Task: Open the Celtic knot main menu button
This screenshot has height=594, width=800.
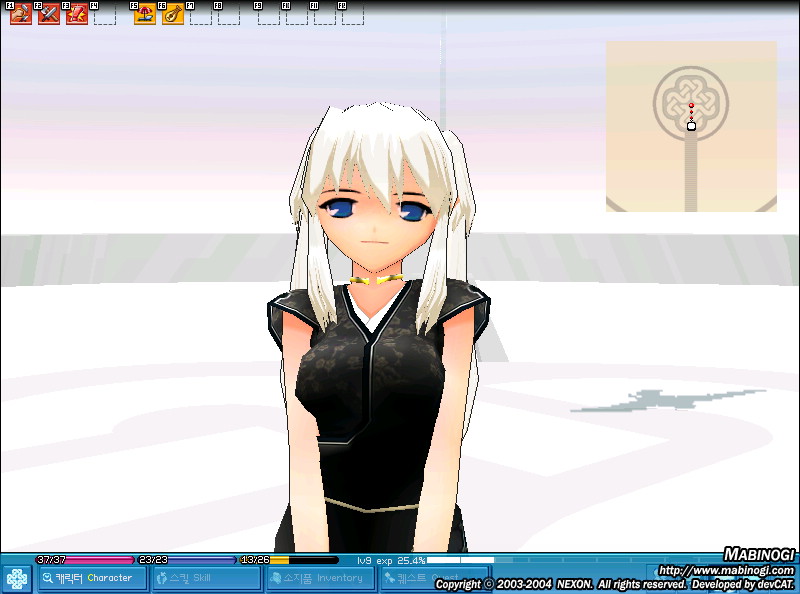Action: [x=17, y=579]
